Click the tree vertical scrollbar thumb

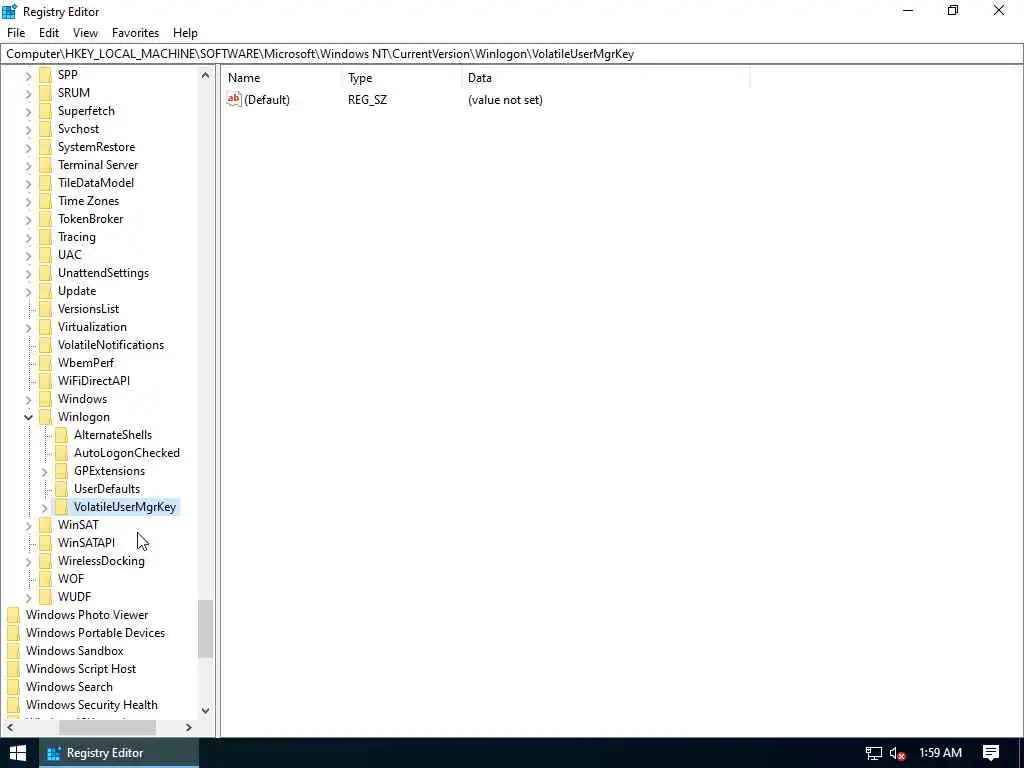coord(206,629)
